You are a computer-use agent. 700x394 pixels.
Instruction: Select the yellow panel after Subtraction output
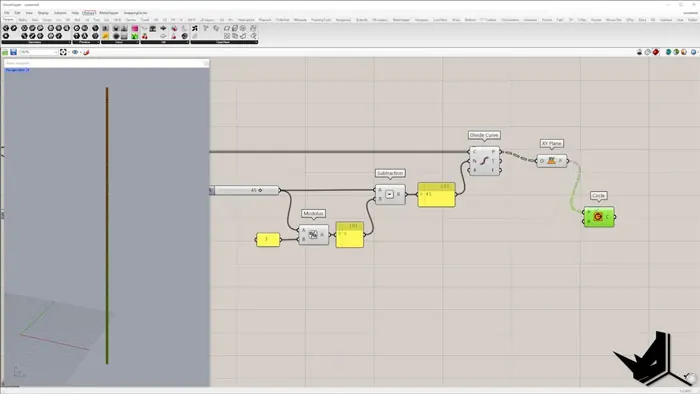point(437,195)
